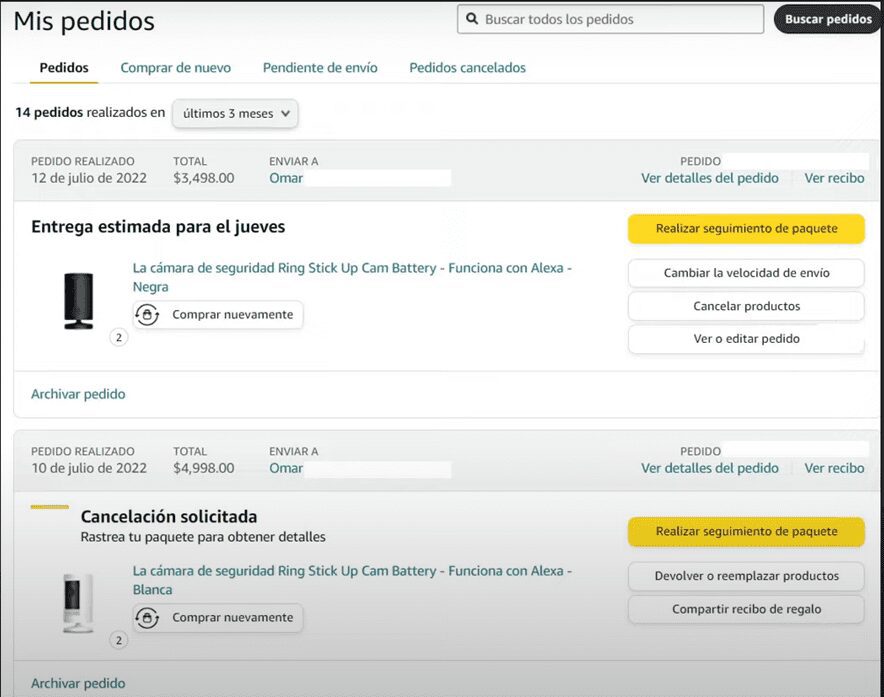Click 'Cambiar la velocidad de envío' button
Viewport: 884px width, 697px height.
tap(746, 273)
